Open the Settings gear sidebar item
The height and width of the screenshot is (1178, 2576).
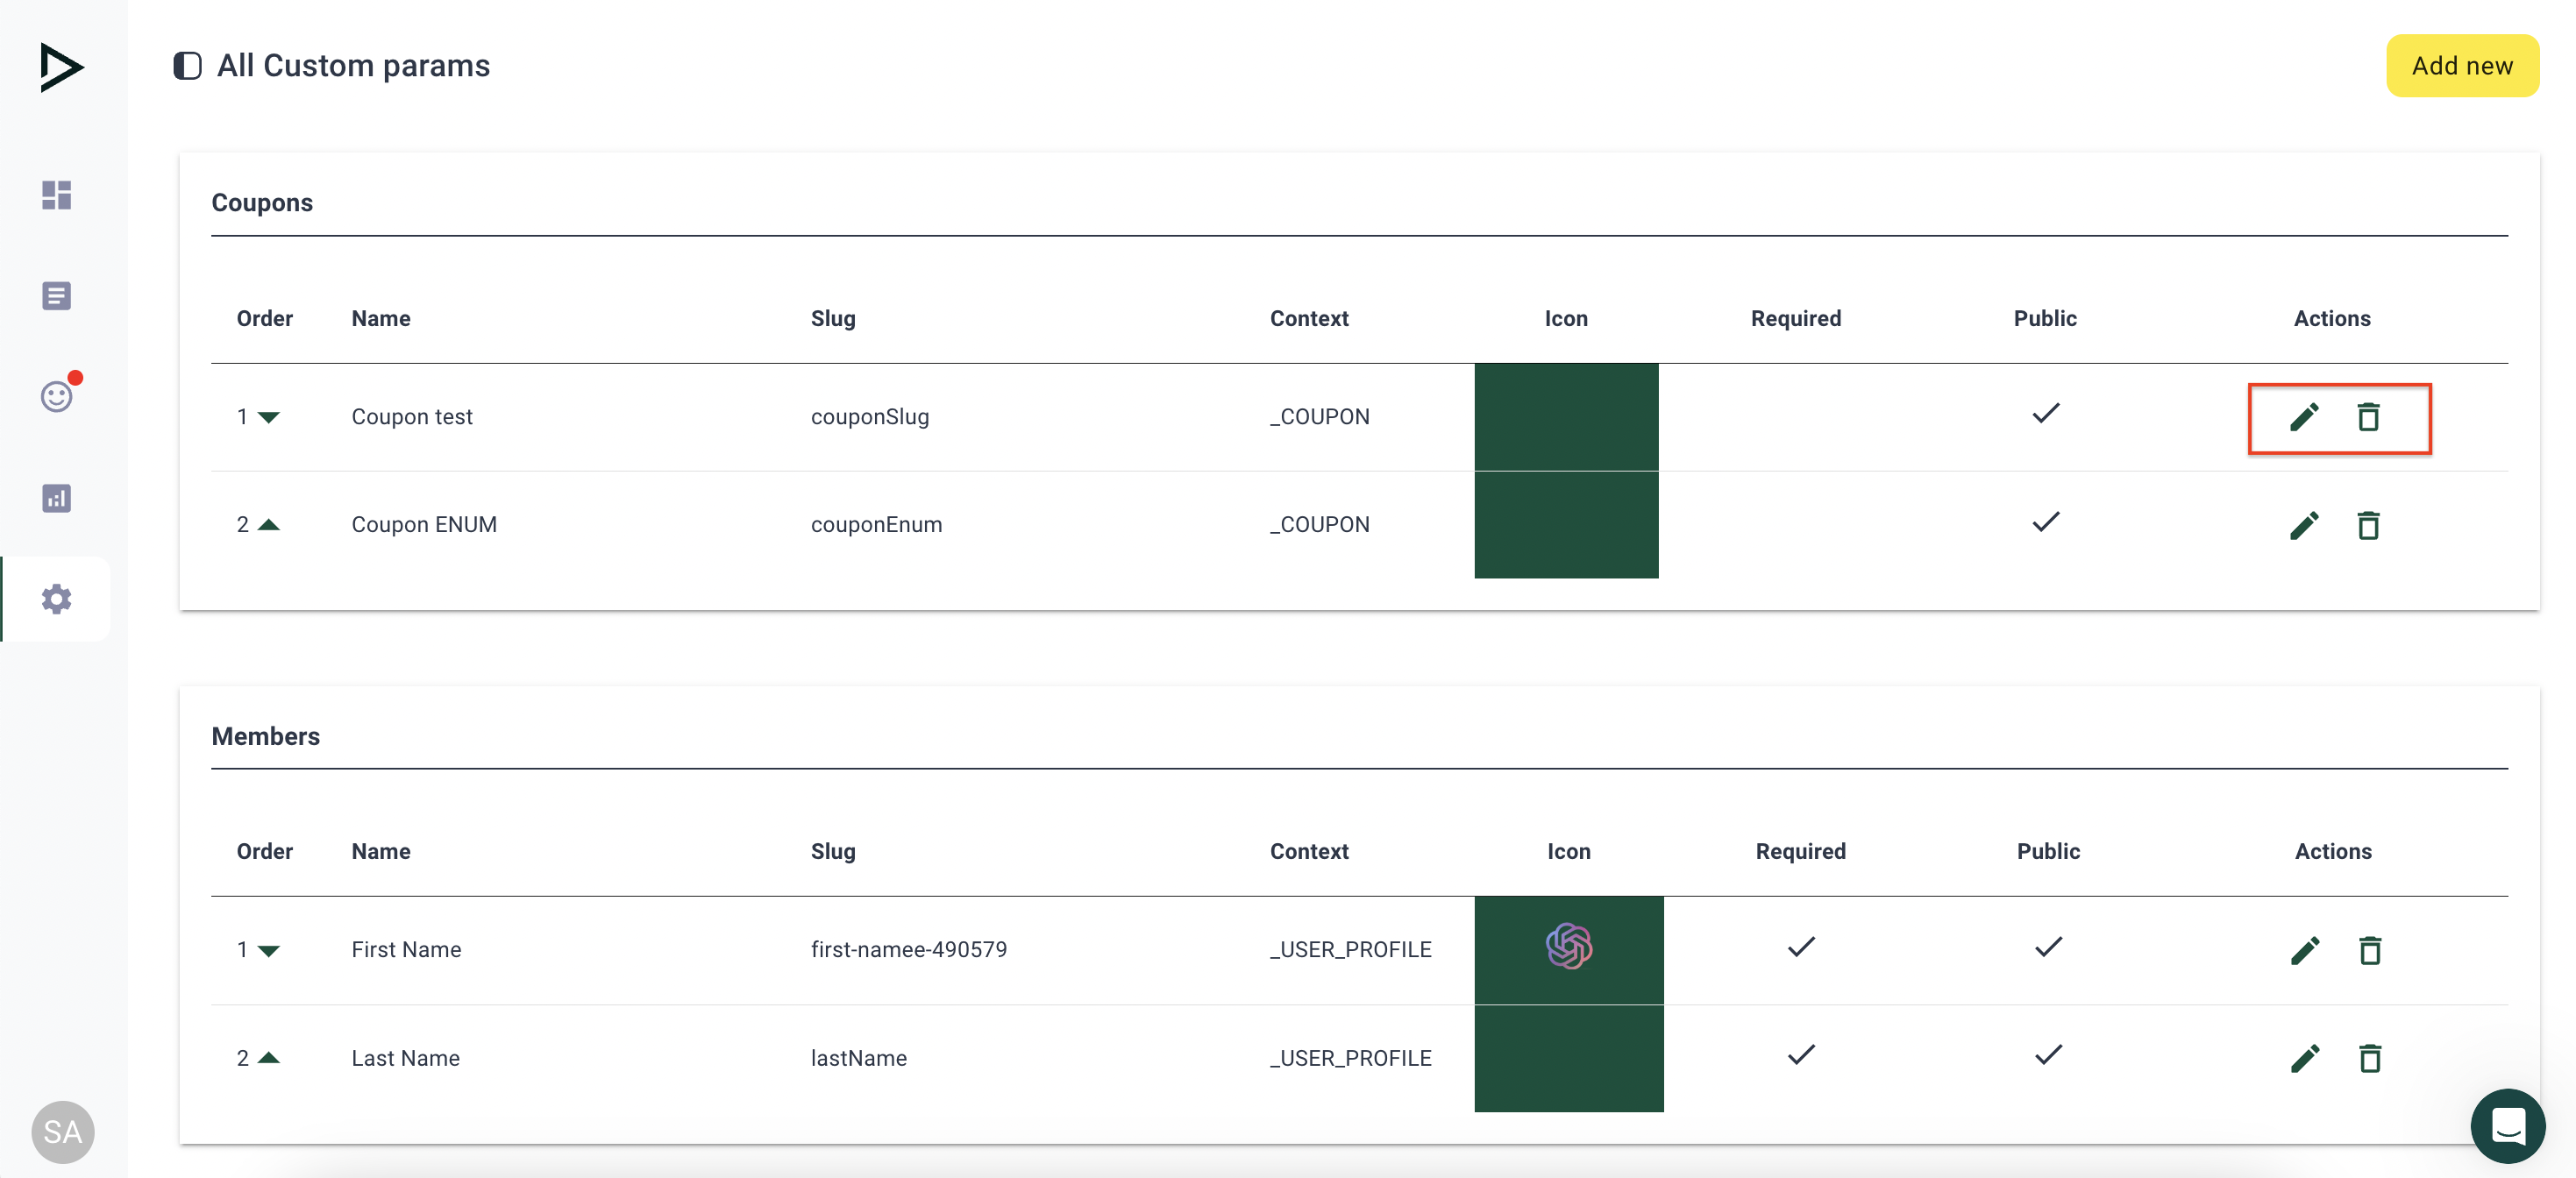point(57,599)
